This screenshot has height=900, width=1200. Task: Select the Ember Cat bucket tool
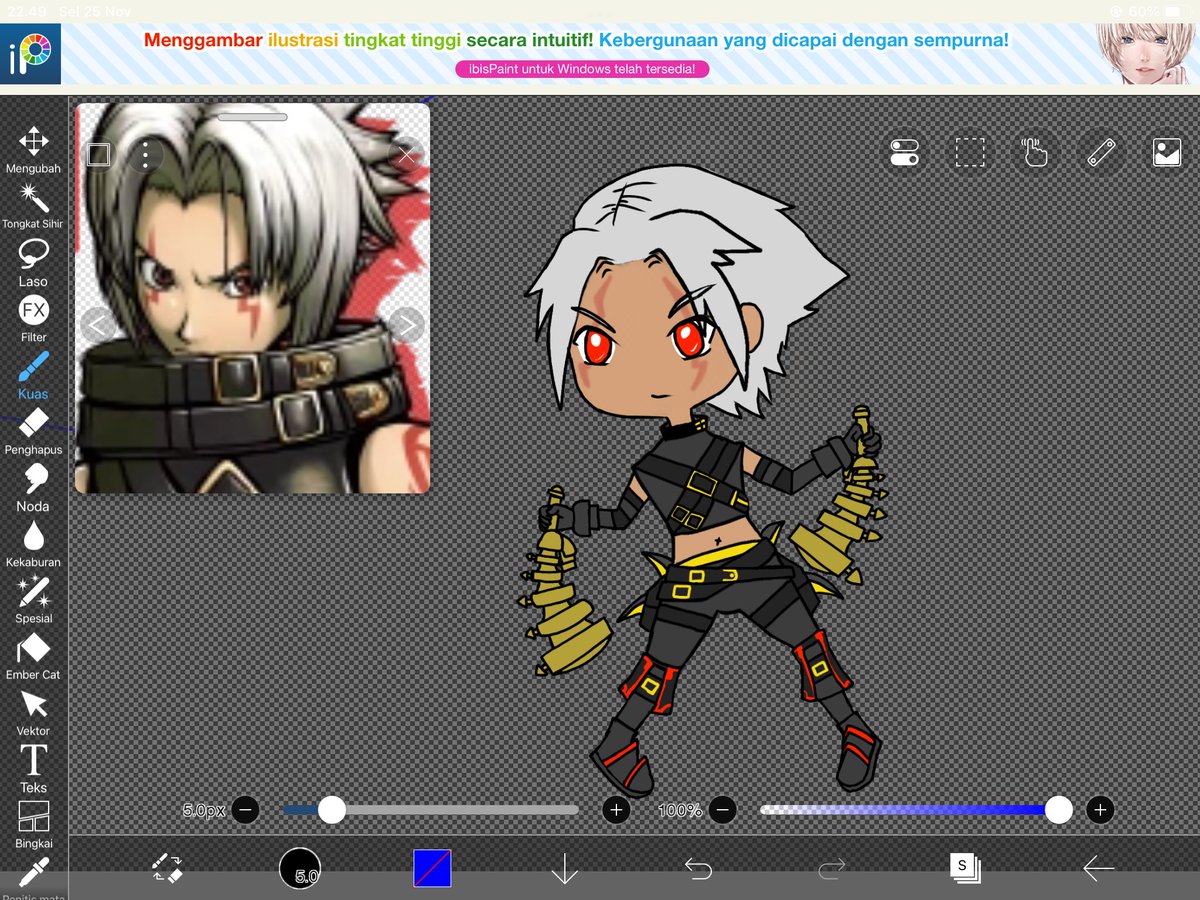coord(33,656)
